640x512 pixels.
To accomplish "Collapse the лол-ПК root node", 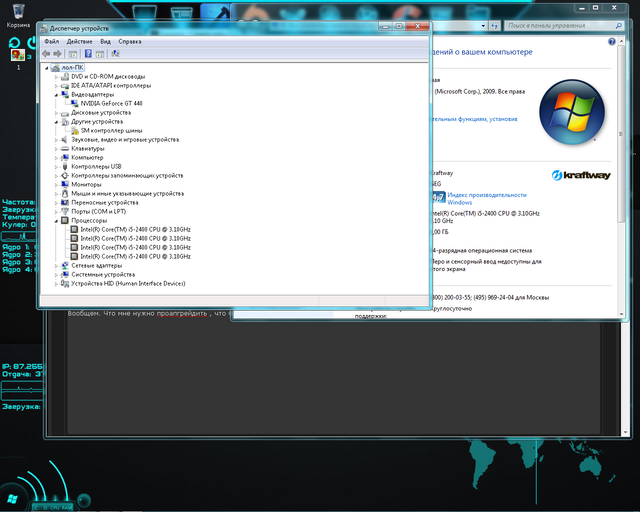I will [47, 68].
